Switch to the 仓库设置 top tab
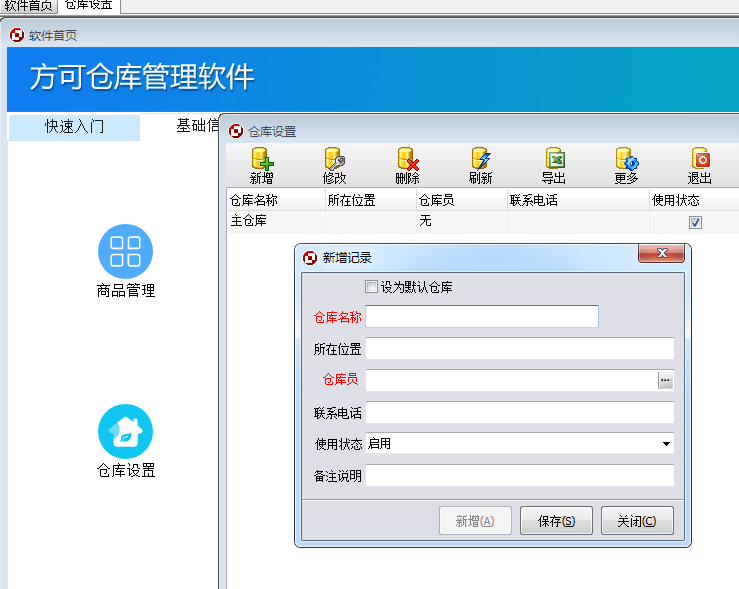This screenshot has width=739, height=589. coord(89,6)
